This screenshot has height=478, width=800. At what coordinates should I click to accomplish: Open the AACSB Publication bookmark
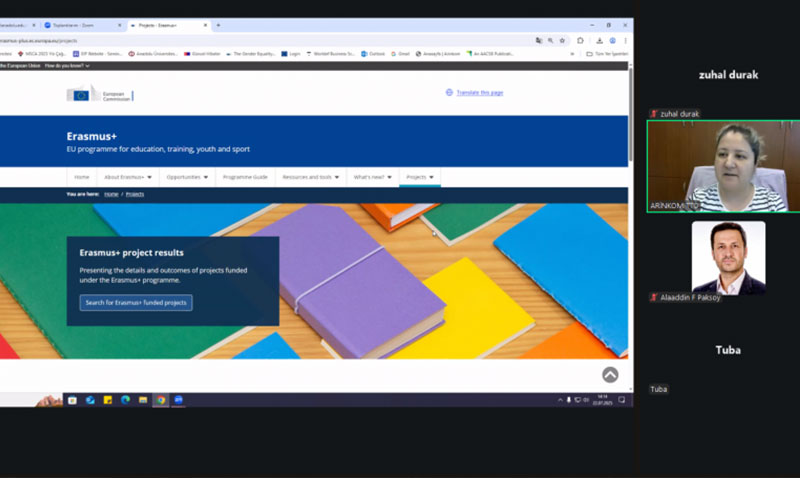(x=490, y=54)
